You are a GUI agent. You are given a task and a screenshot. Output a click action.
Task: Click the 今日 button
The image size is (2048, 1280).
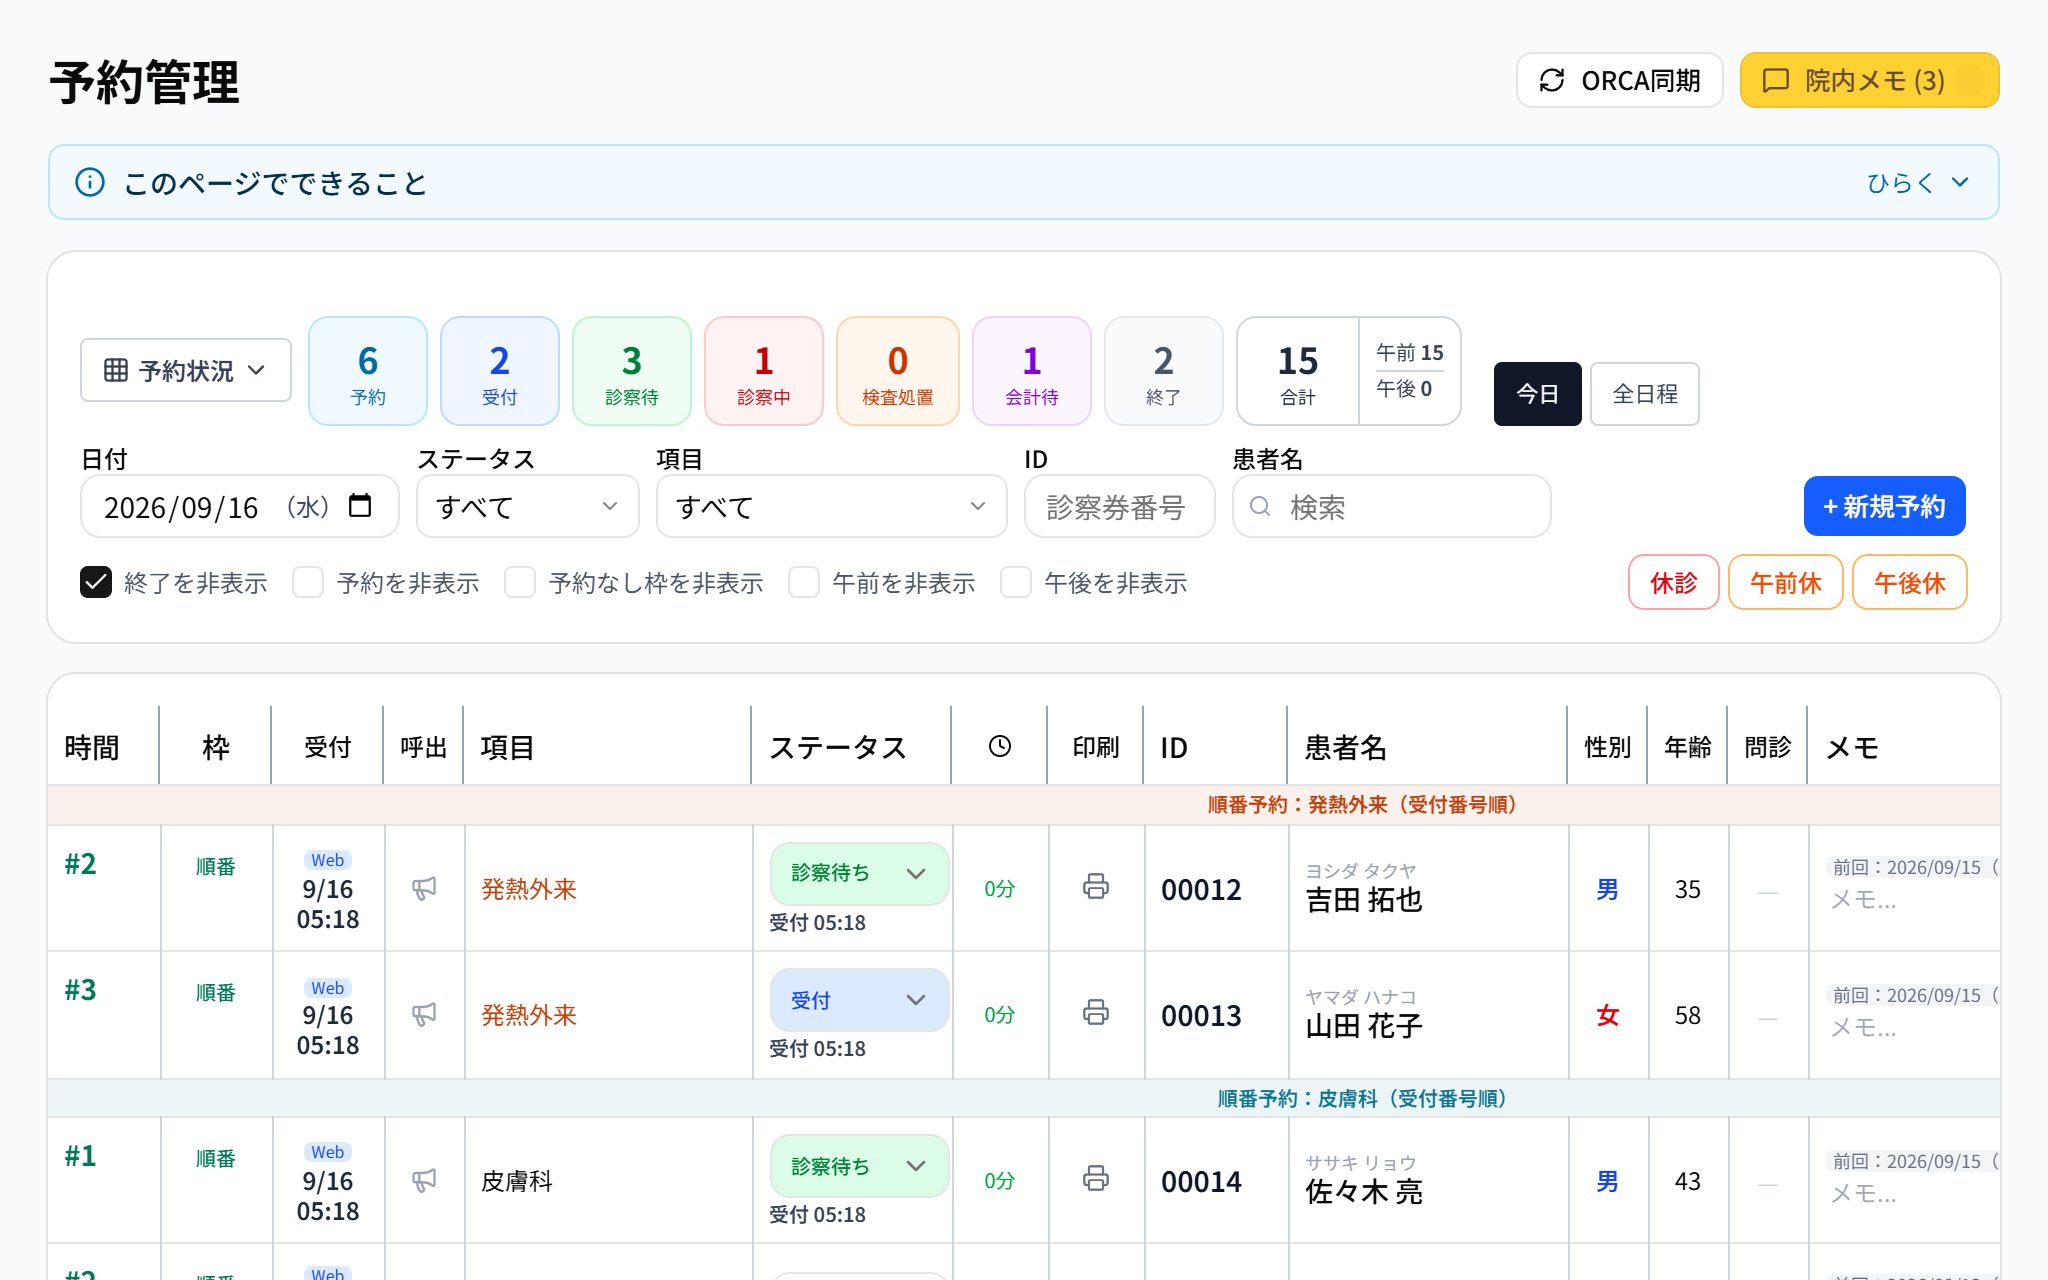coord(1537,394)
